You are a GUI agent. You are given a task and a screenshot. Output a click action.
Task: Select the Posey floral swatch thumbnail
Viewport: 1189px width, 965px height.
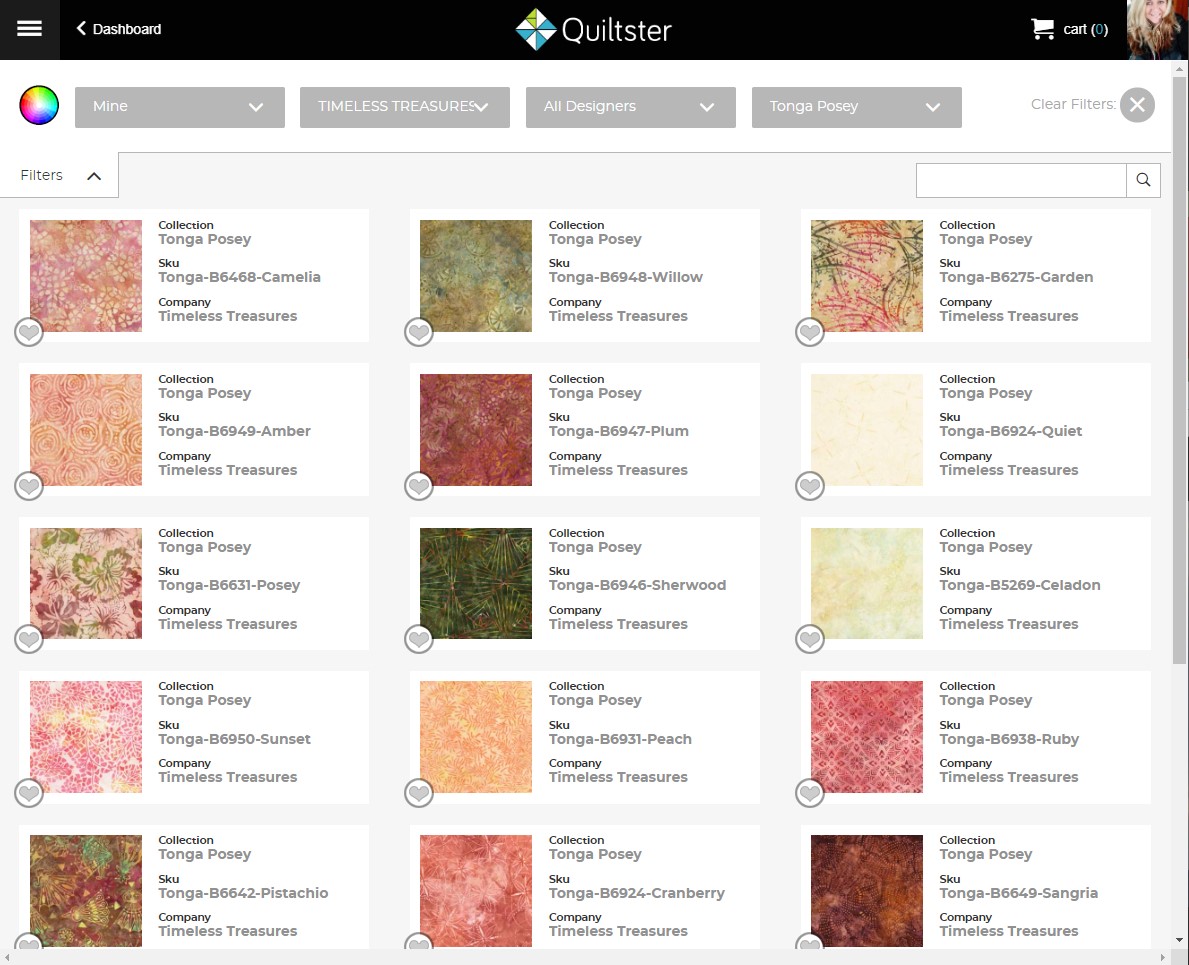(x=86, y=584)
